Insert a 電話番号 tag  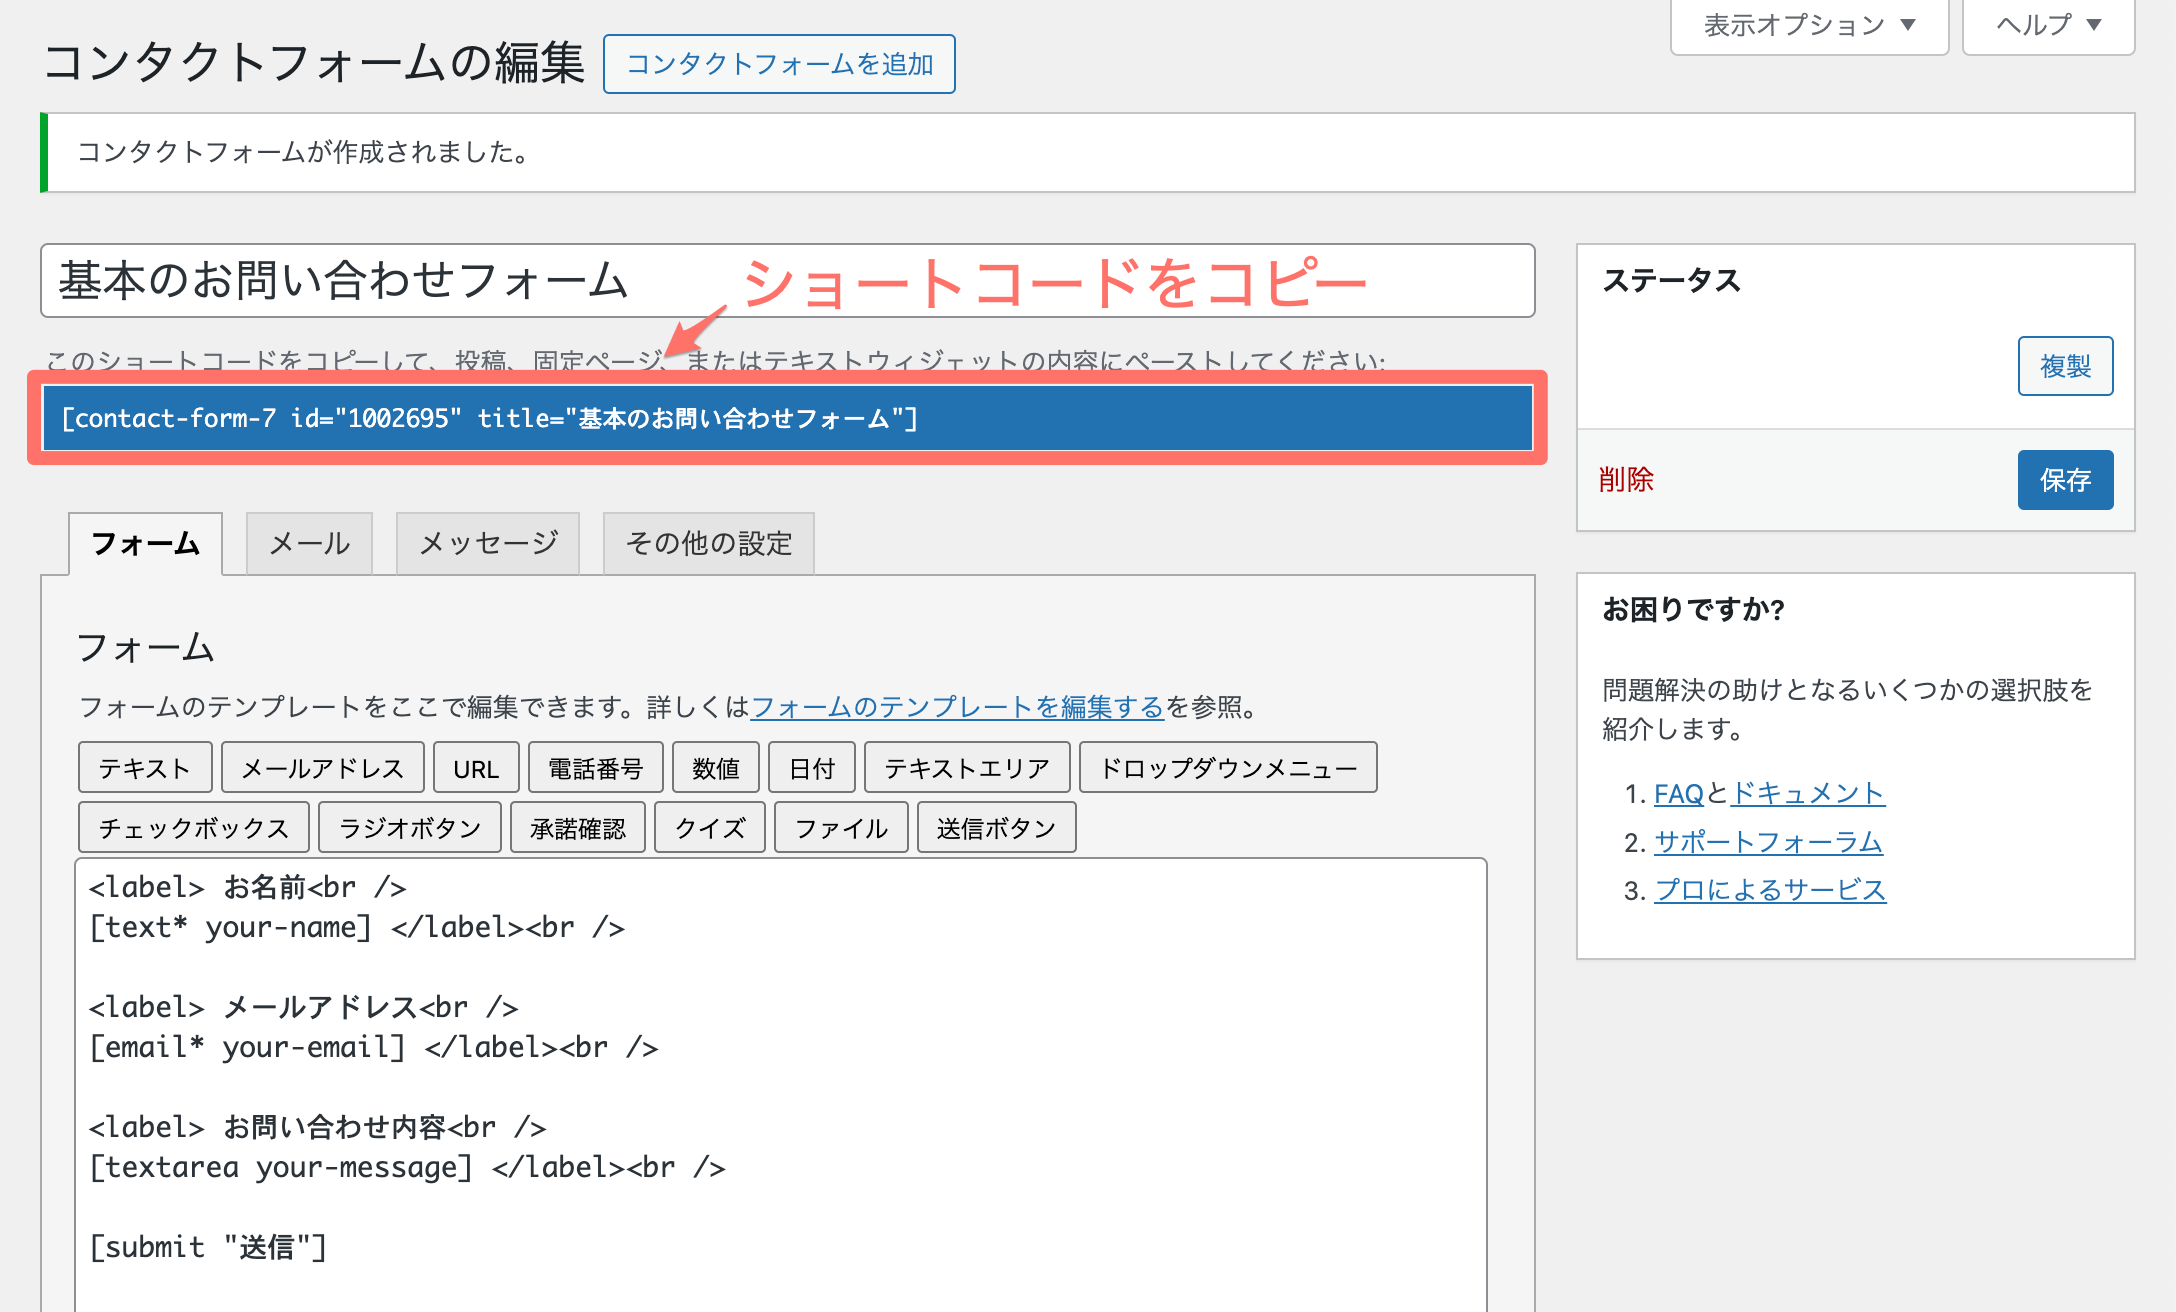point(596,768)
